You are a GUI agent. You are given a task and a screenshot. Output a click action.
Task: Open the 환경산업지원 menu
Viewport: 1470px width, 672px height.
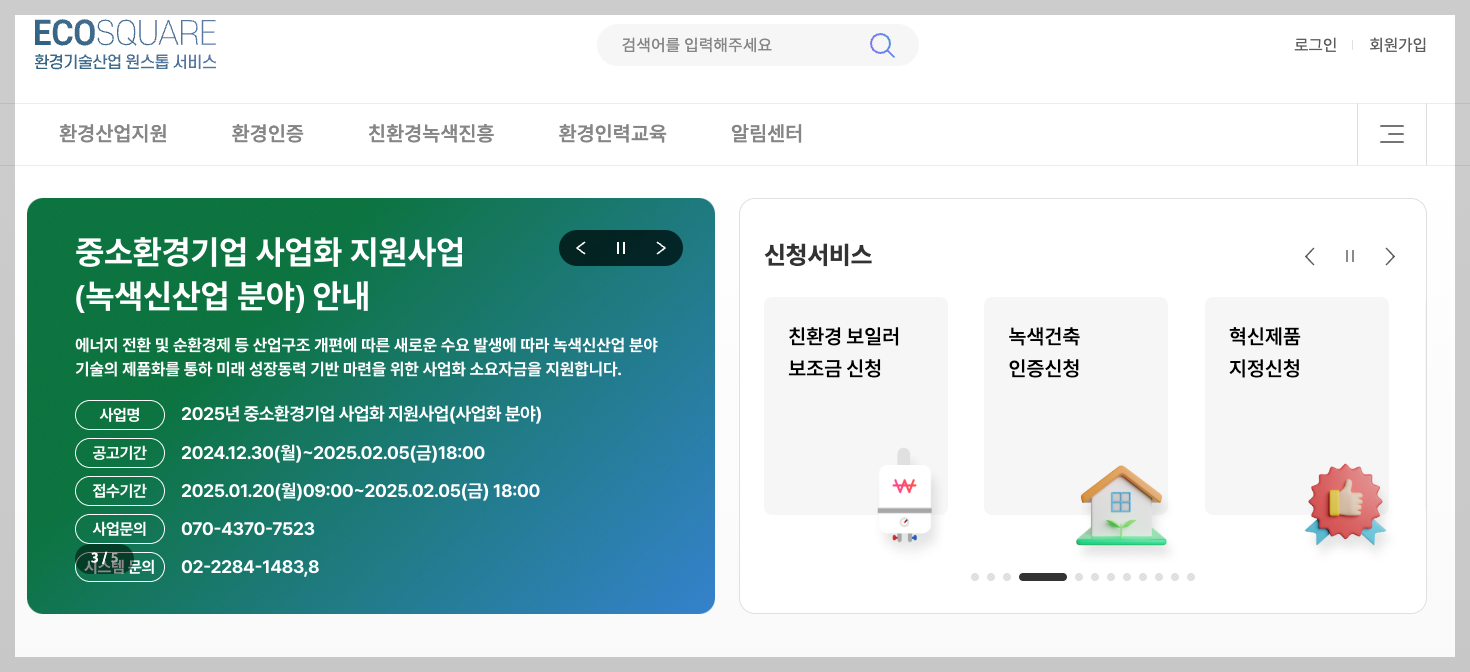113,133
